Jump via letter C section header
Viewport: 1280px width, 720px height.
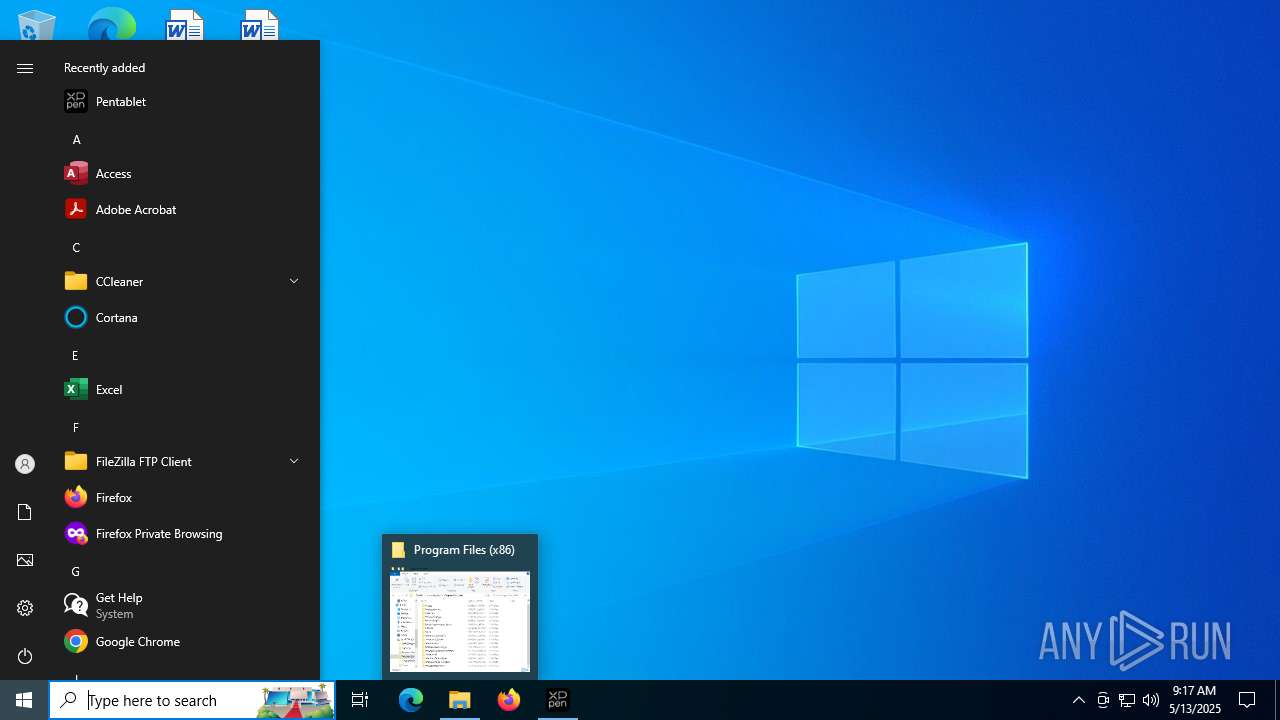point(76,247)
